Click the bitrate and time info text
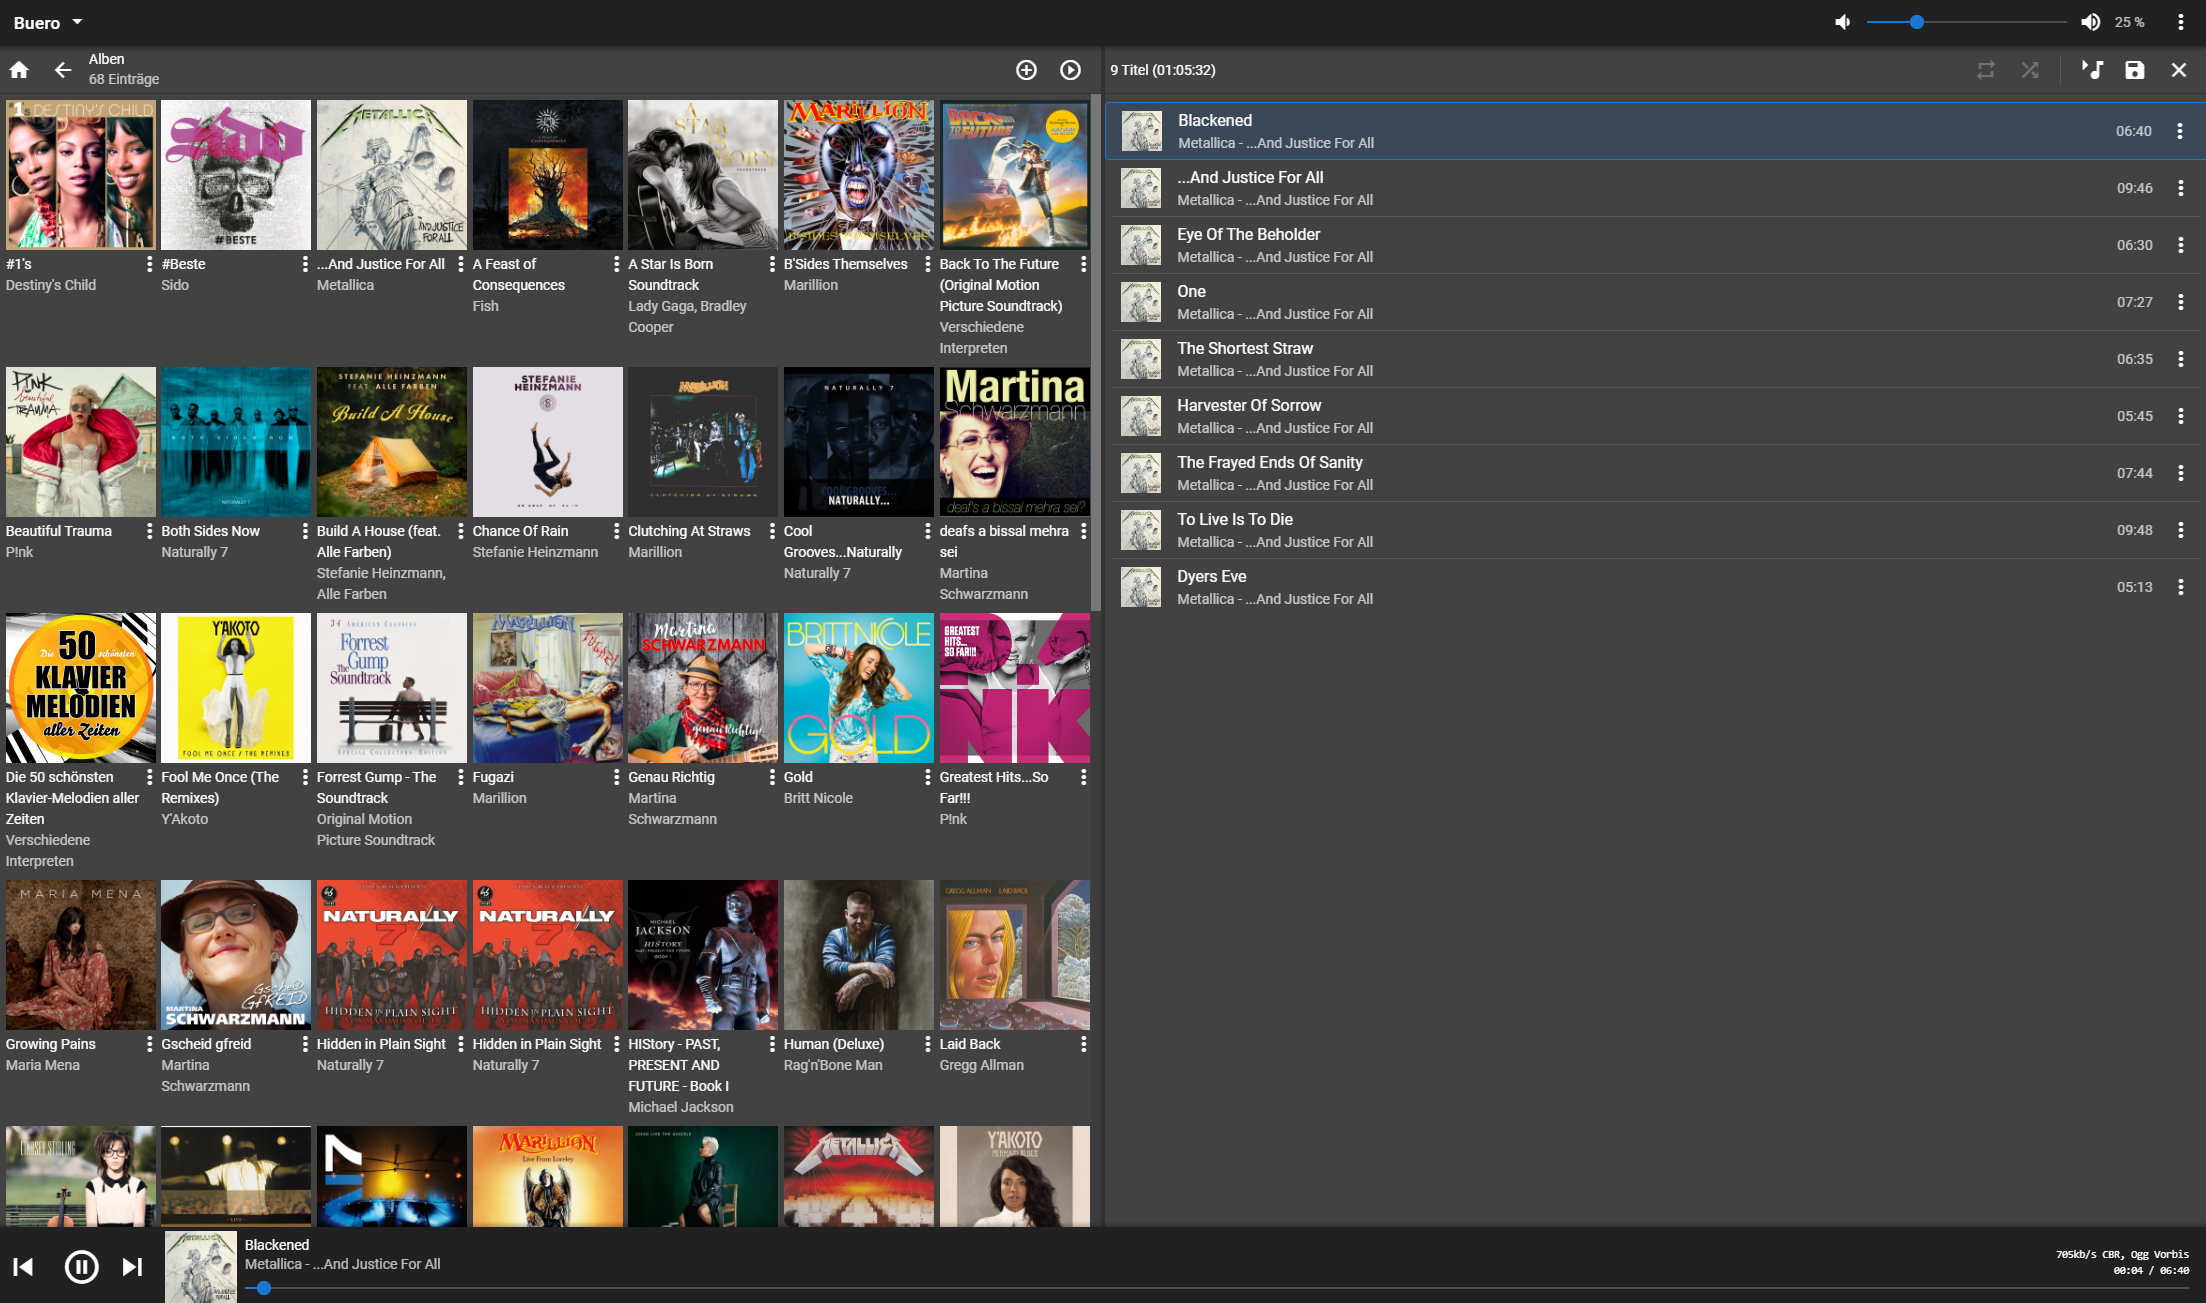The width and height of the screenshot is (2206, 1303). 2122,1262
